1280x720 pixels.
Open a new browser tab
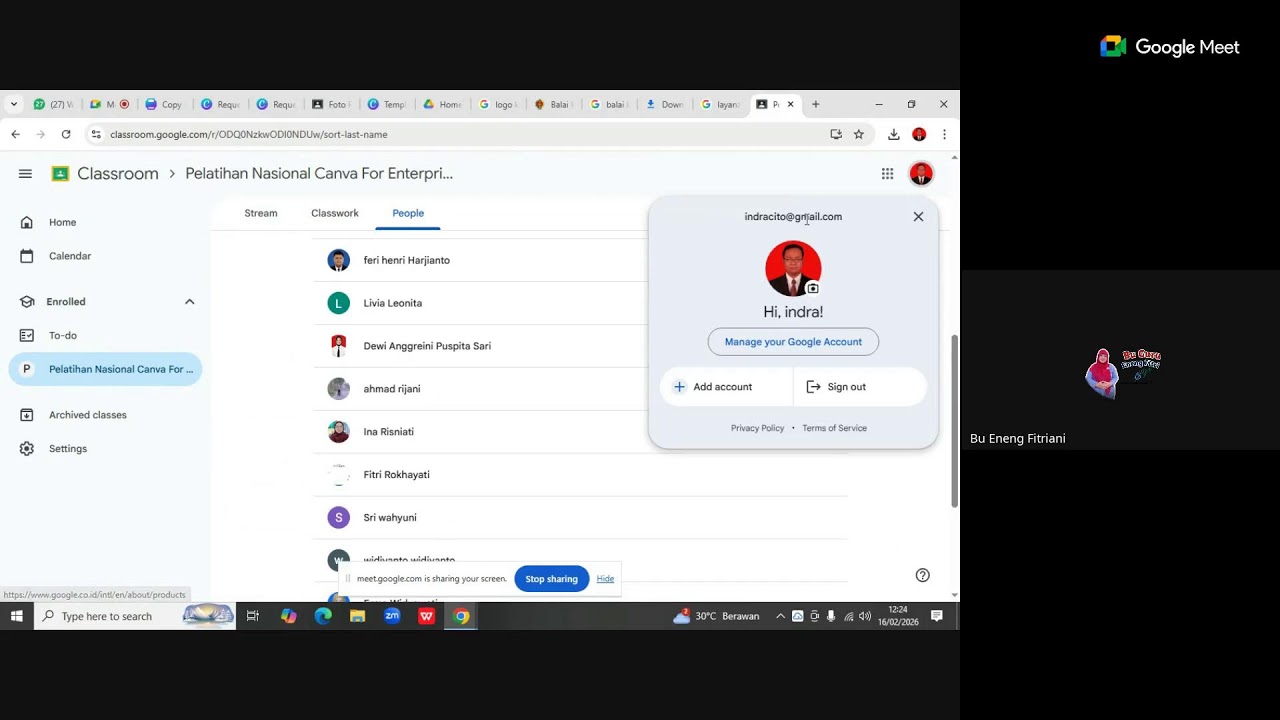[x=815, y=104]
